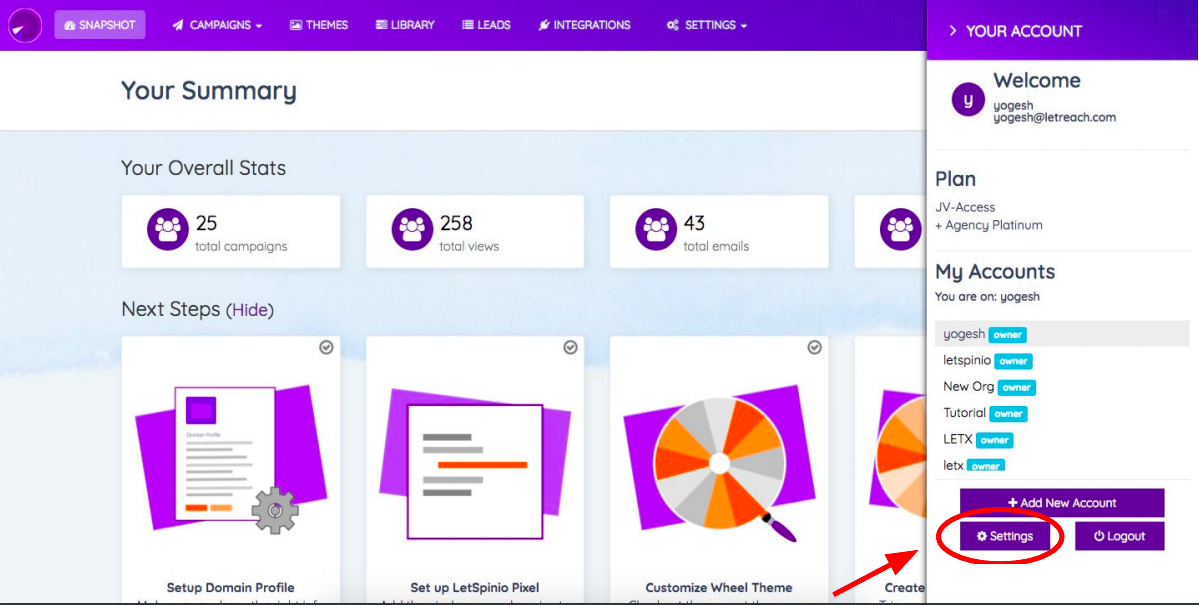The image size is (1199, 605).
Task: Open the Themes page
Action: pyautogui.click(x=319, y=25)
